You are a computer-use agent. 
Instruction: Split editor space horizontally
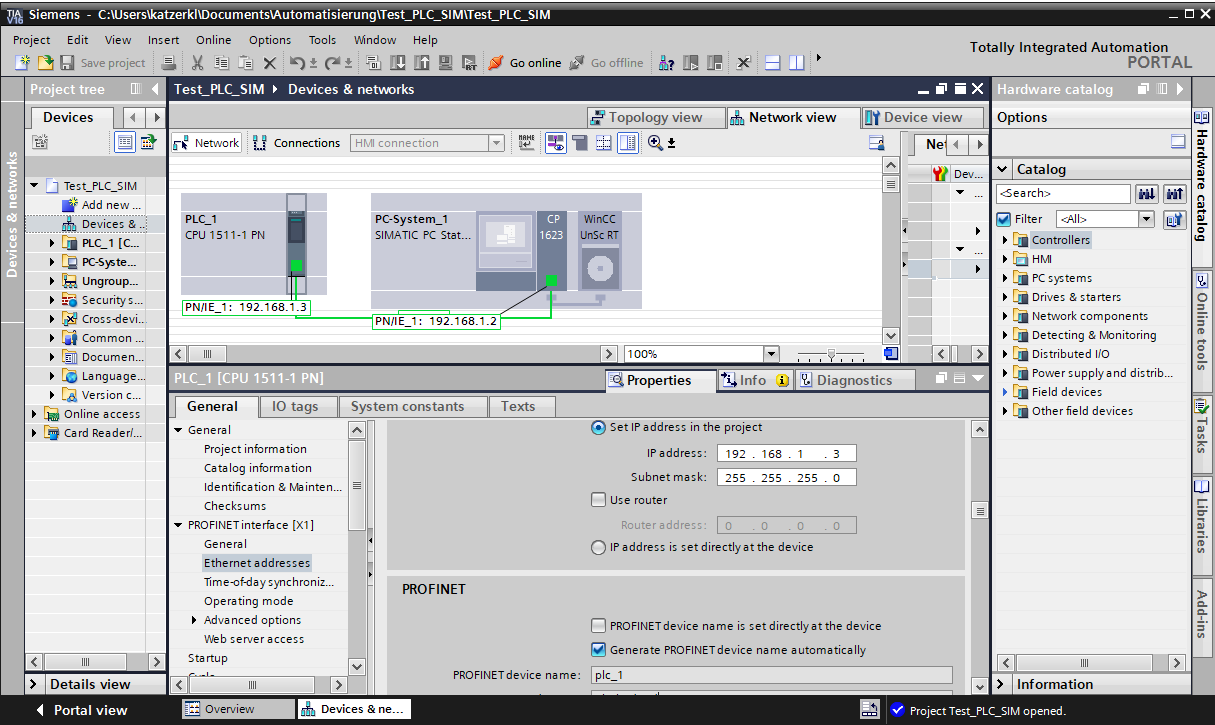click(x=773, y=63)
